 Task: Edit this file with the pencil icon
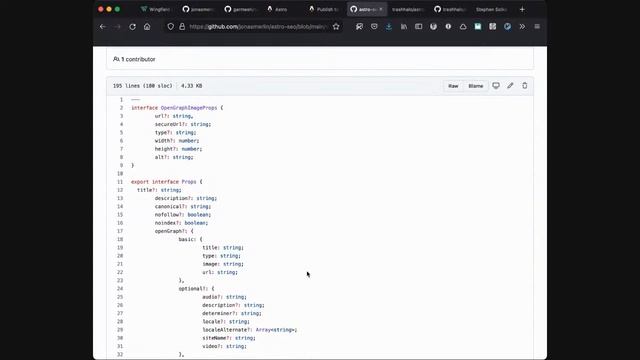[510, 86]
